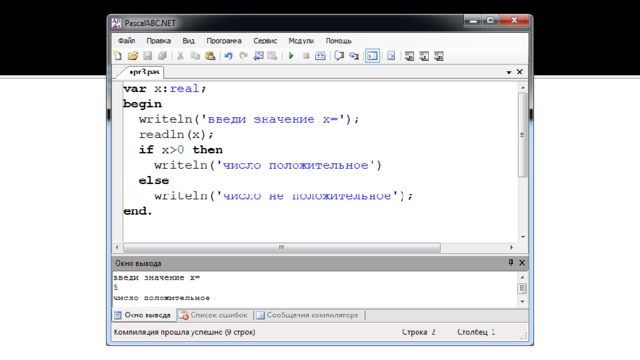Toggle the output window toolbar button
640x360 pixels.
click(372, 56)
